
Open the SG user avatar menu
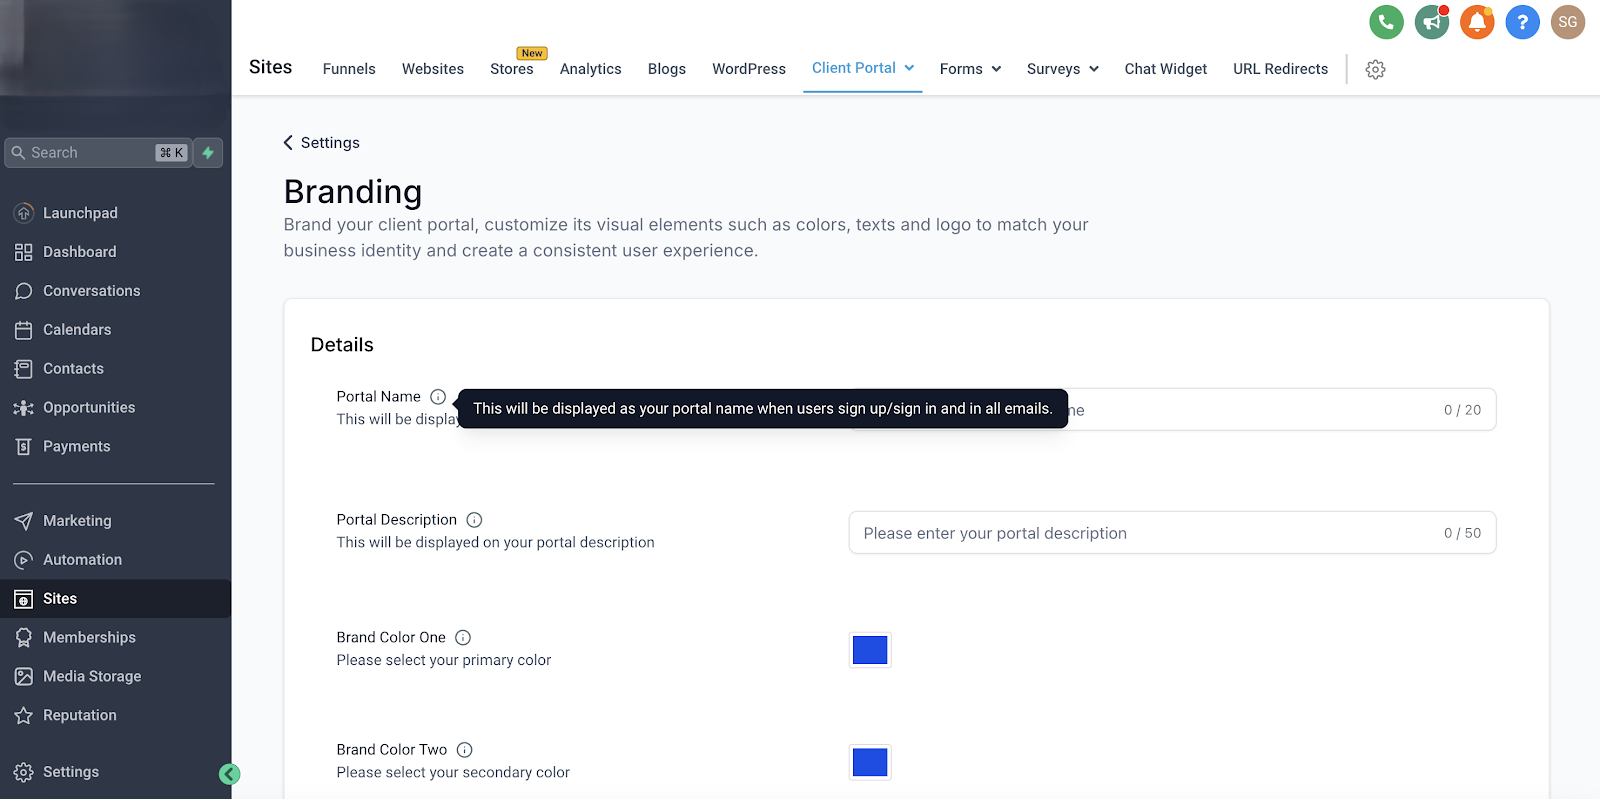click(1568, 22)
